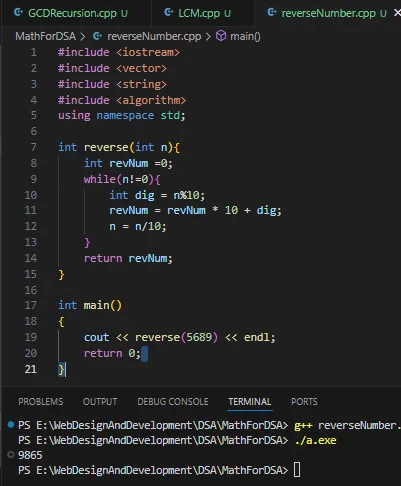Viewport: 401px width, 486px height.
Task: Open reverseNumber.cpp breadcrumb item
Action: click(x=154, y=36)
